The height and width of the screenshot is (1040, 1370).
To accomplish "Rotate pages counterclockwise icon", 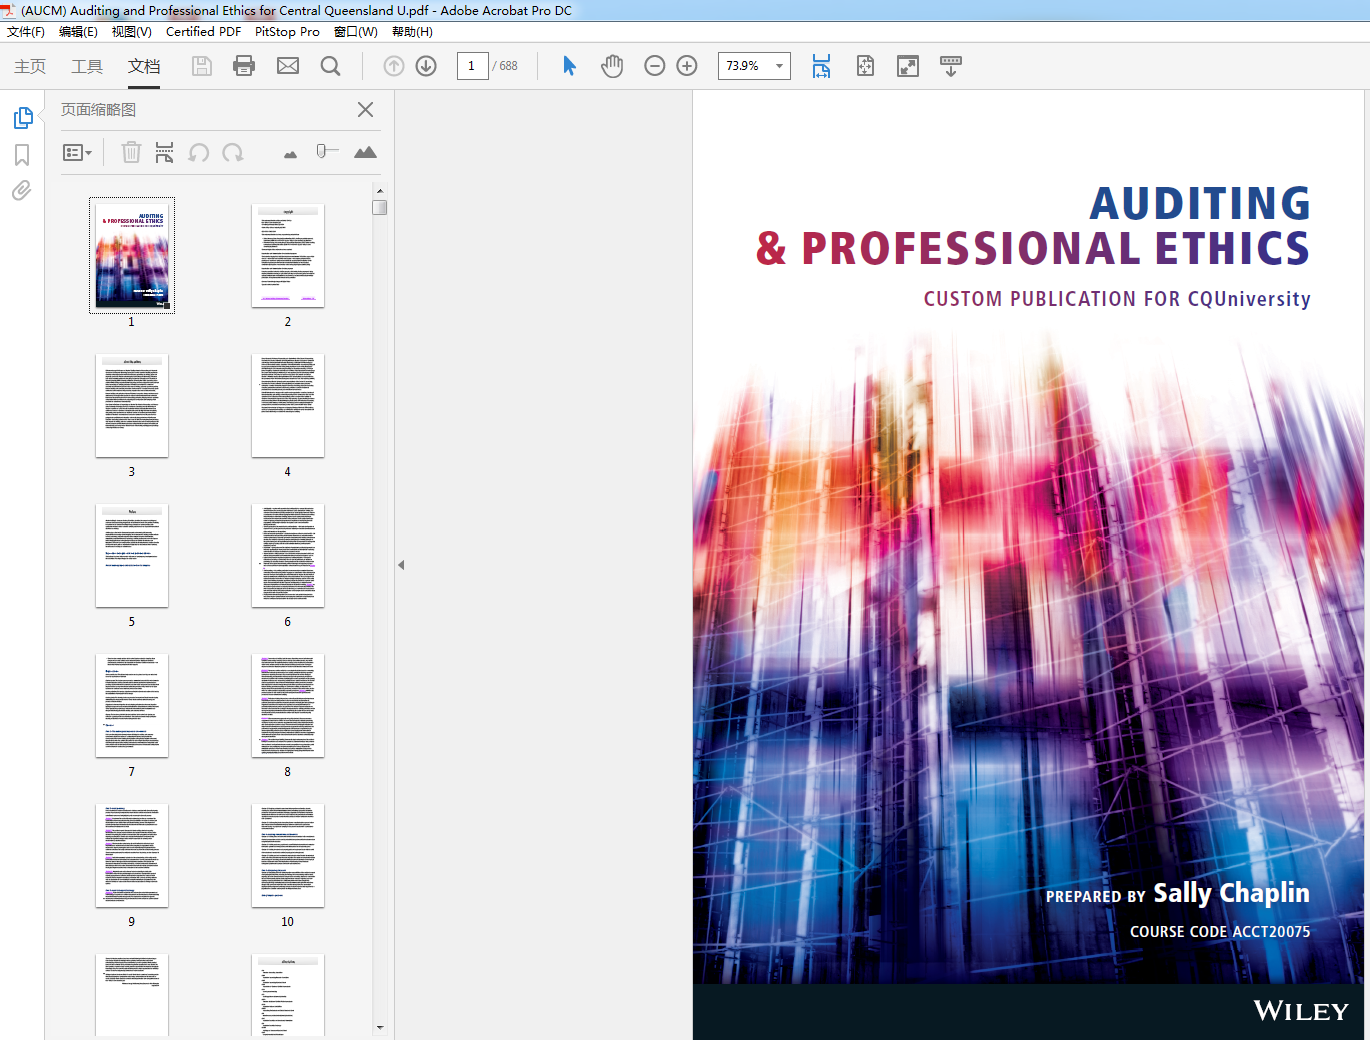I will click(199, 152).
